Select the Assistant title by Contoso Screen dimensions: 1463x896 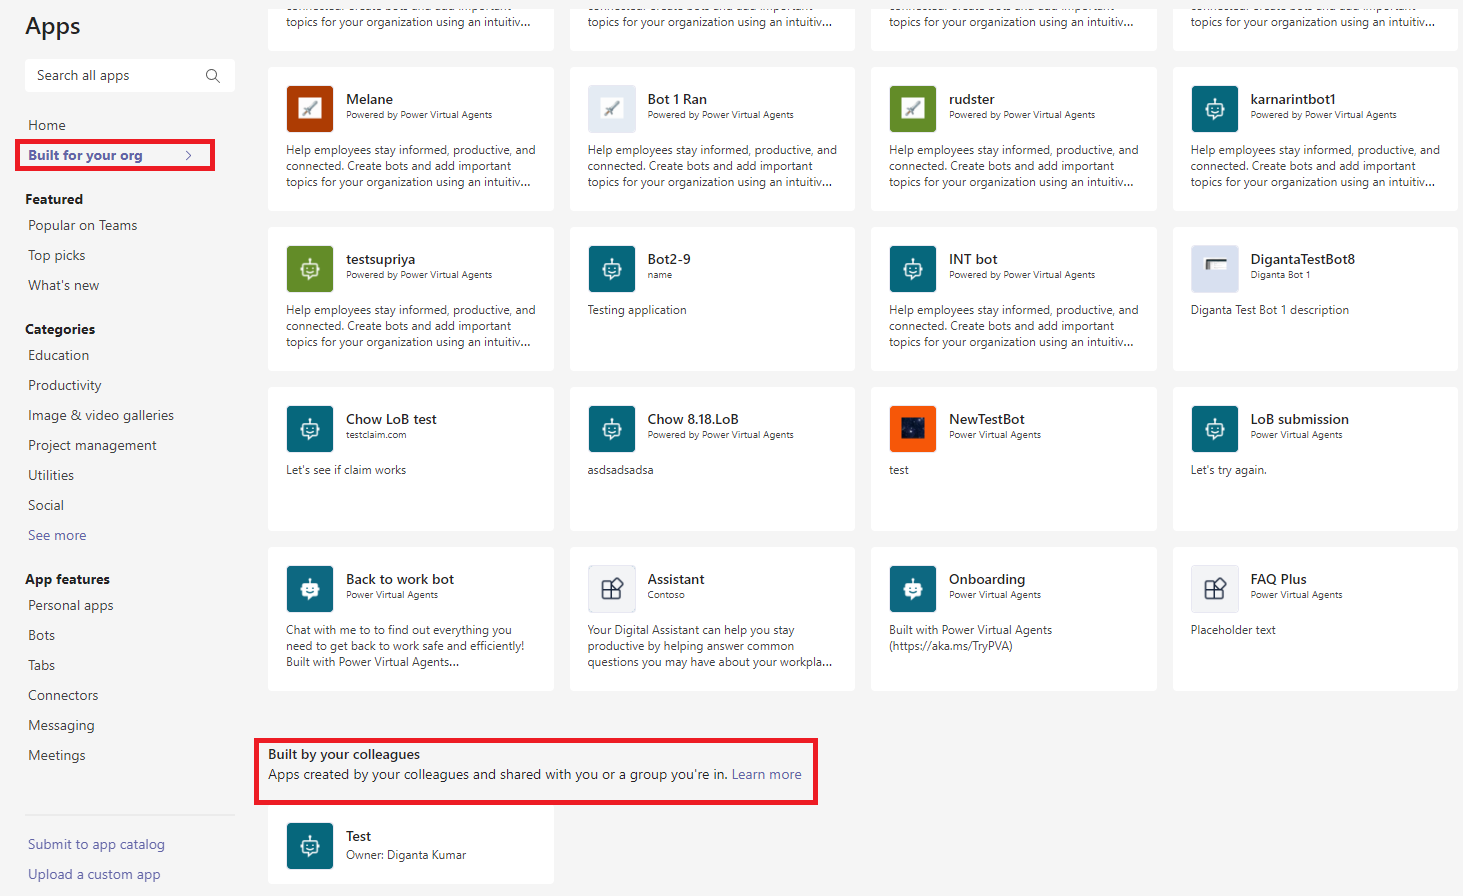[676, 579]
